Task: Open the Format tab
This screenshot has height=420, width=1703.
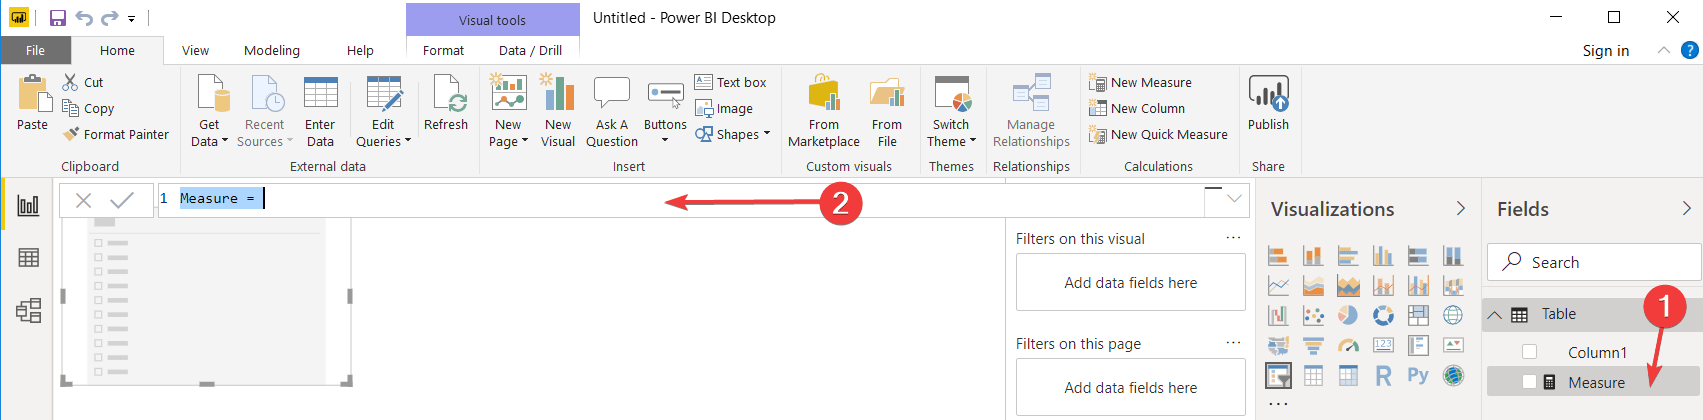Action: coord(443,50)
